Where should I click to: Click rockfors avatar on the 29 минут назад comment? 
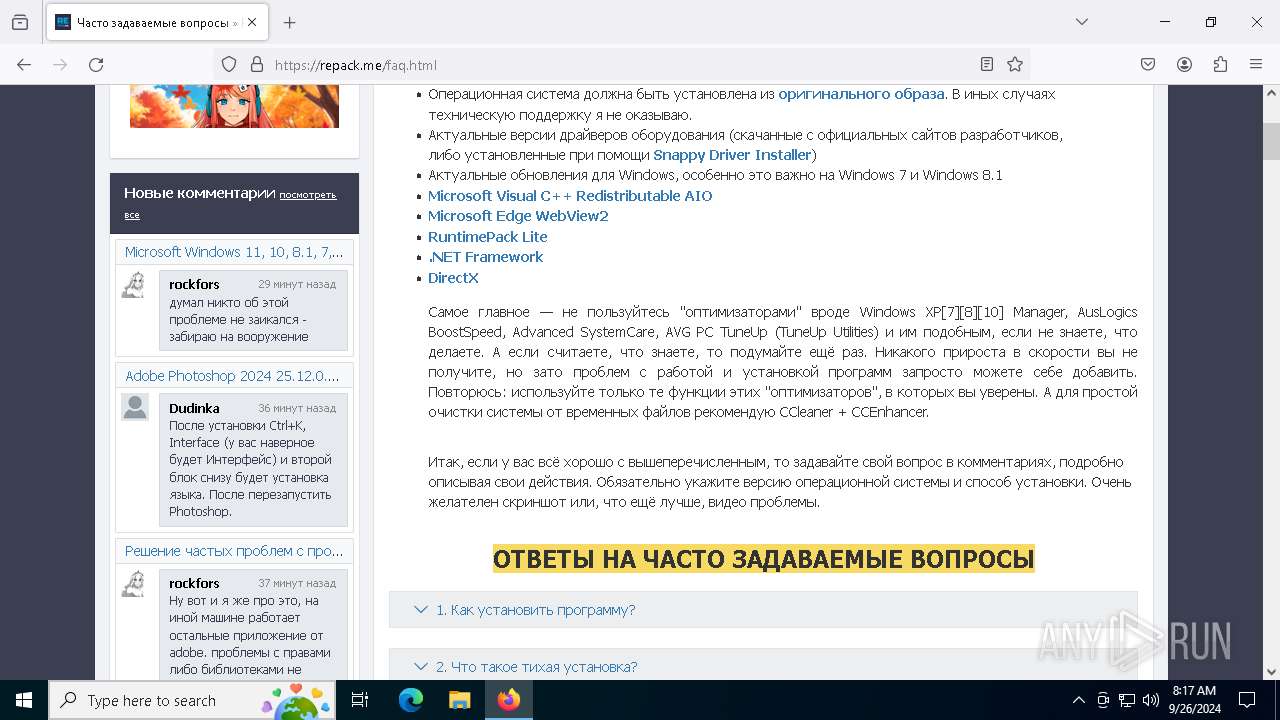134,284
